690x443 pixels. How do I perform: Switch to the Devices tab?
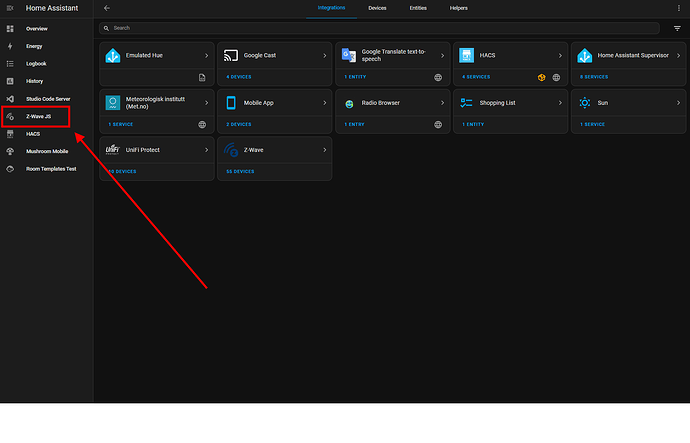point(377,8)
